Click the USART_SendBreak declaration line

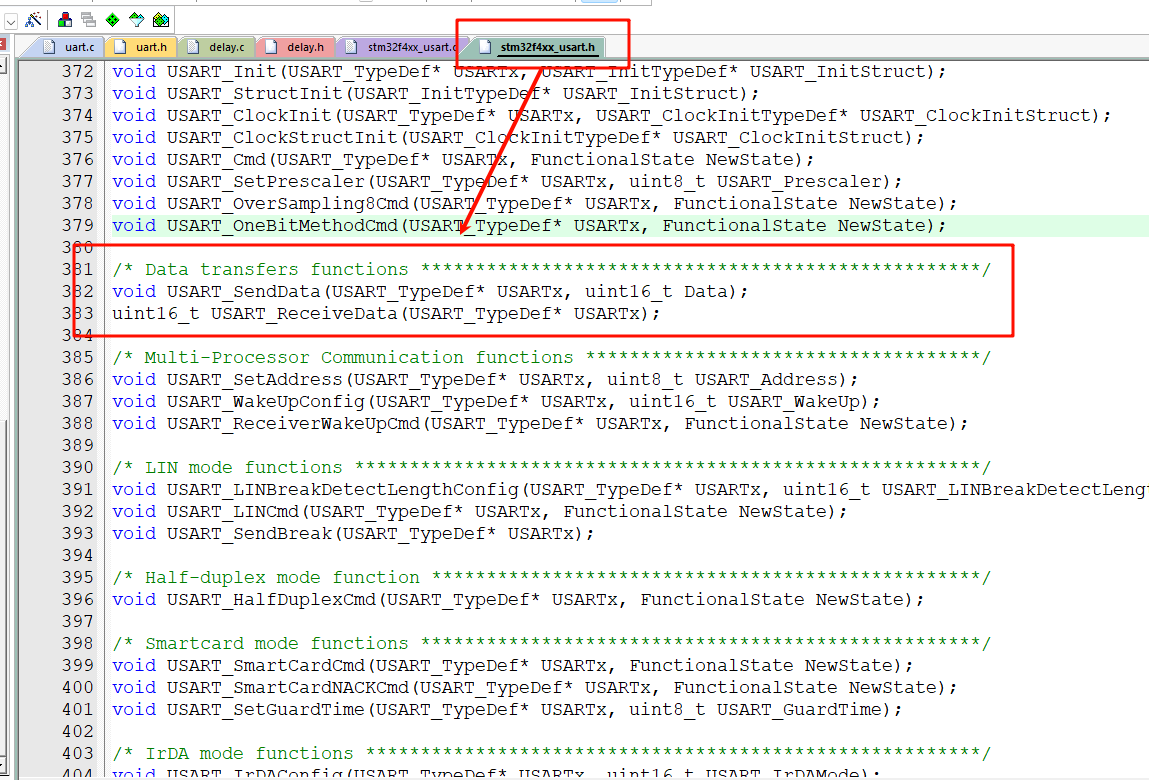click(x=353, y=534)
